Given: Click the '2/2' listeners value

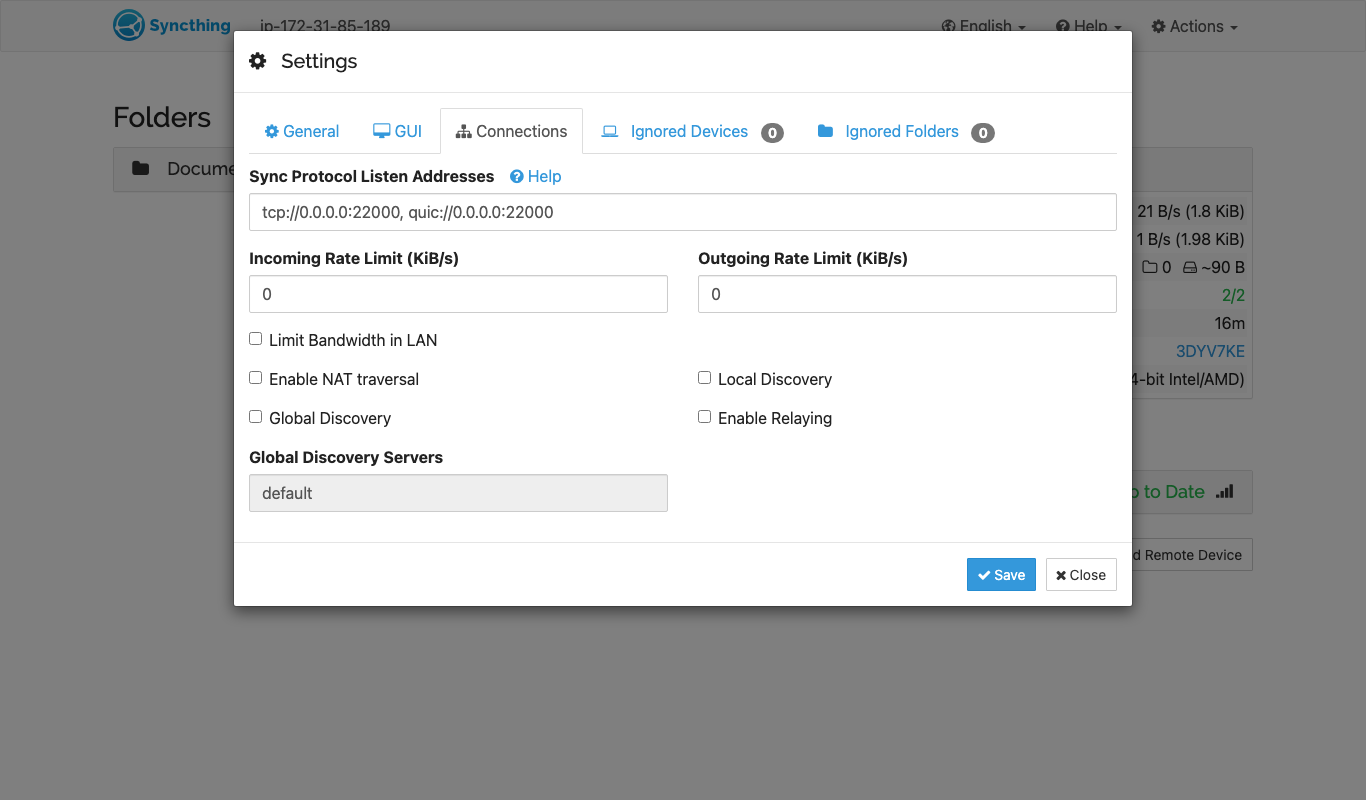Looking at the screenshot, I should coord(1233,295).
